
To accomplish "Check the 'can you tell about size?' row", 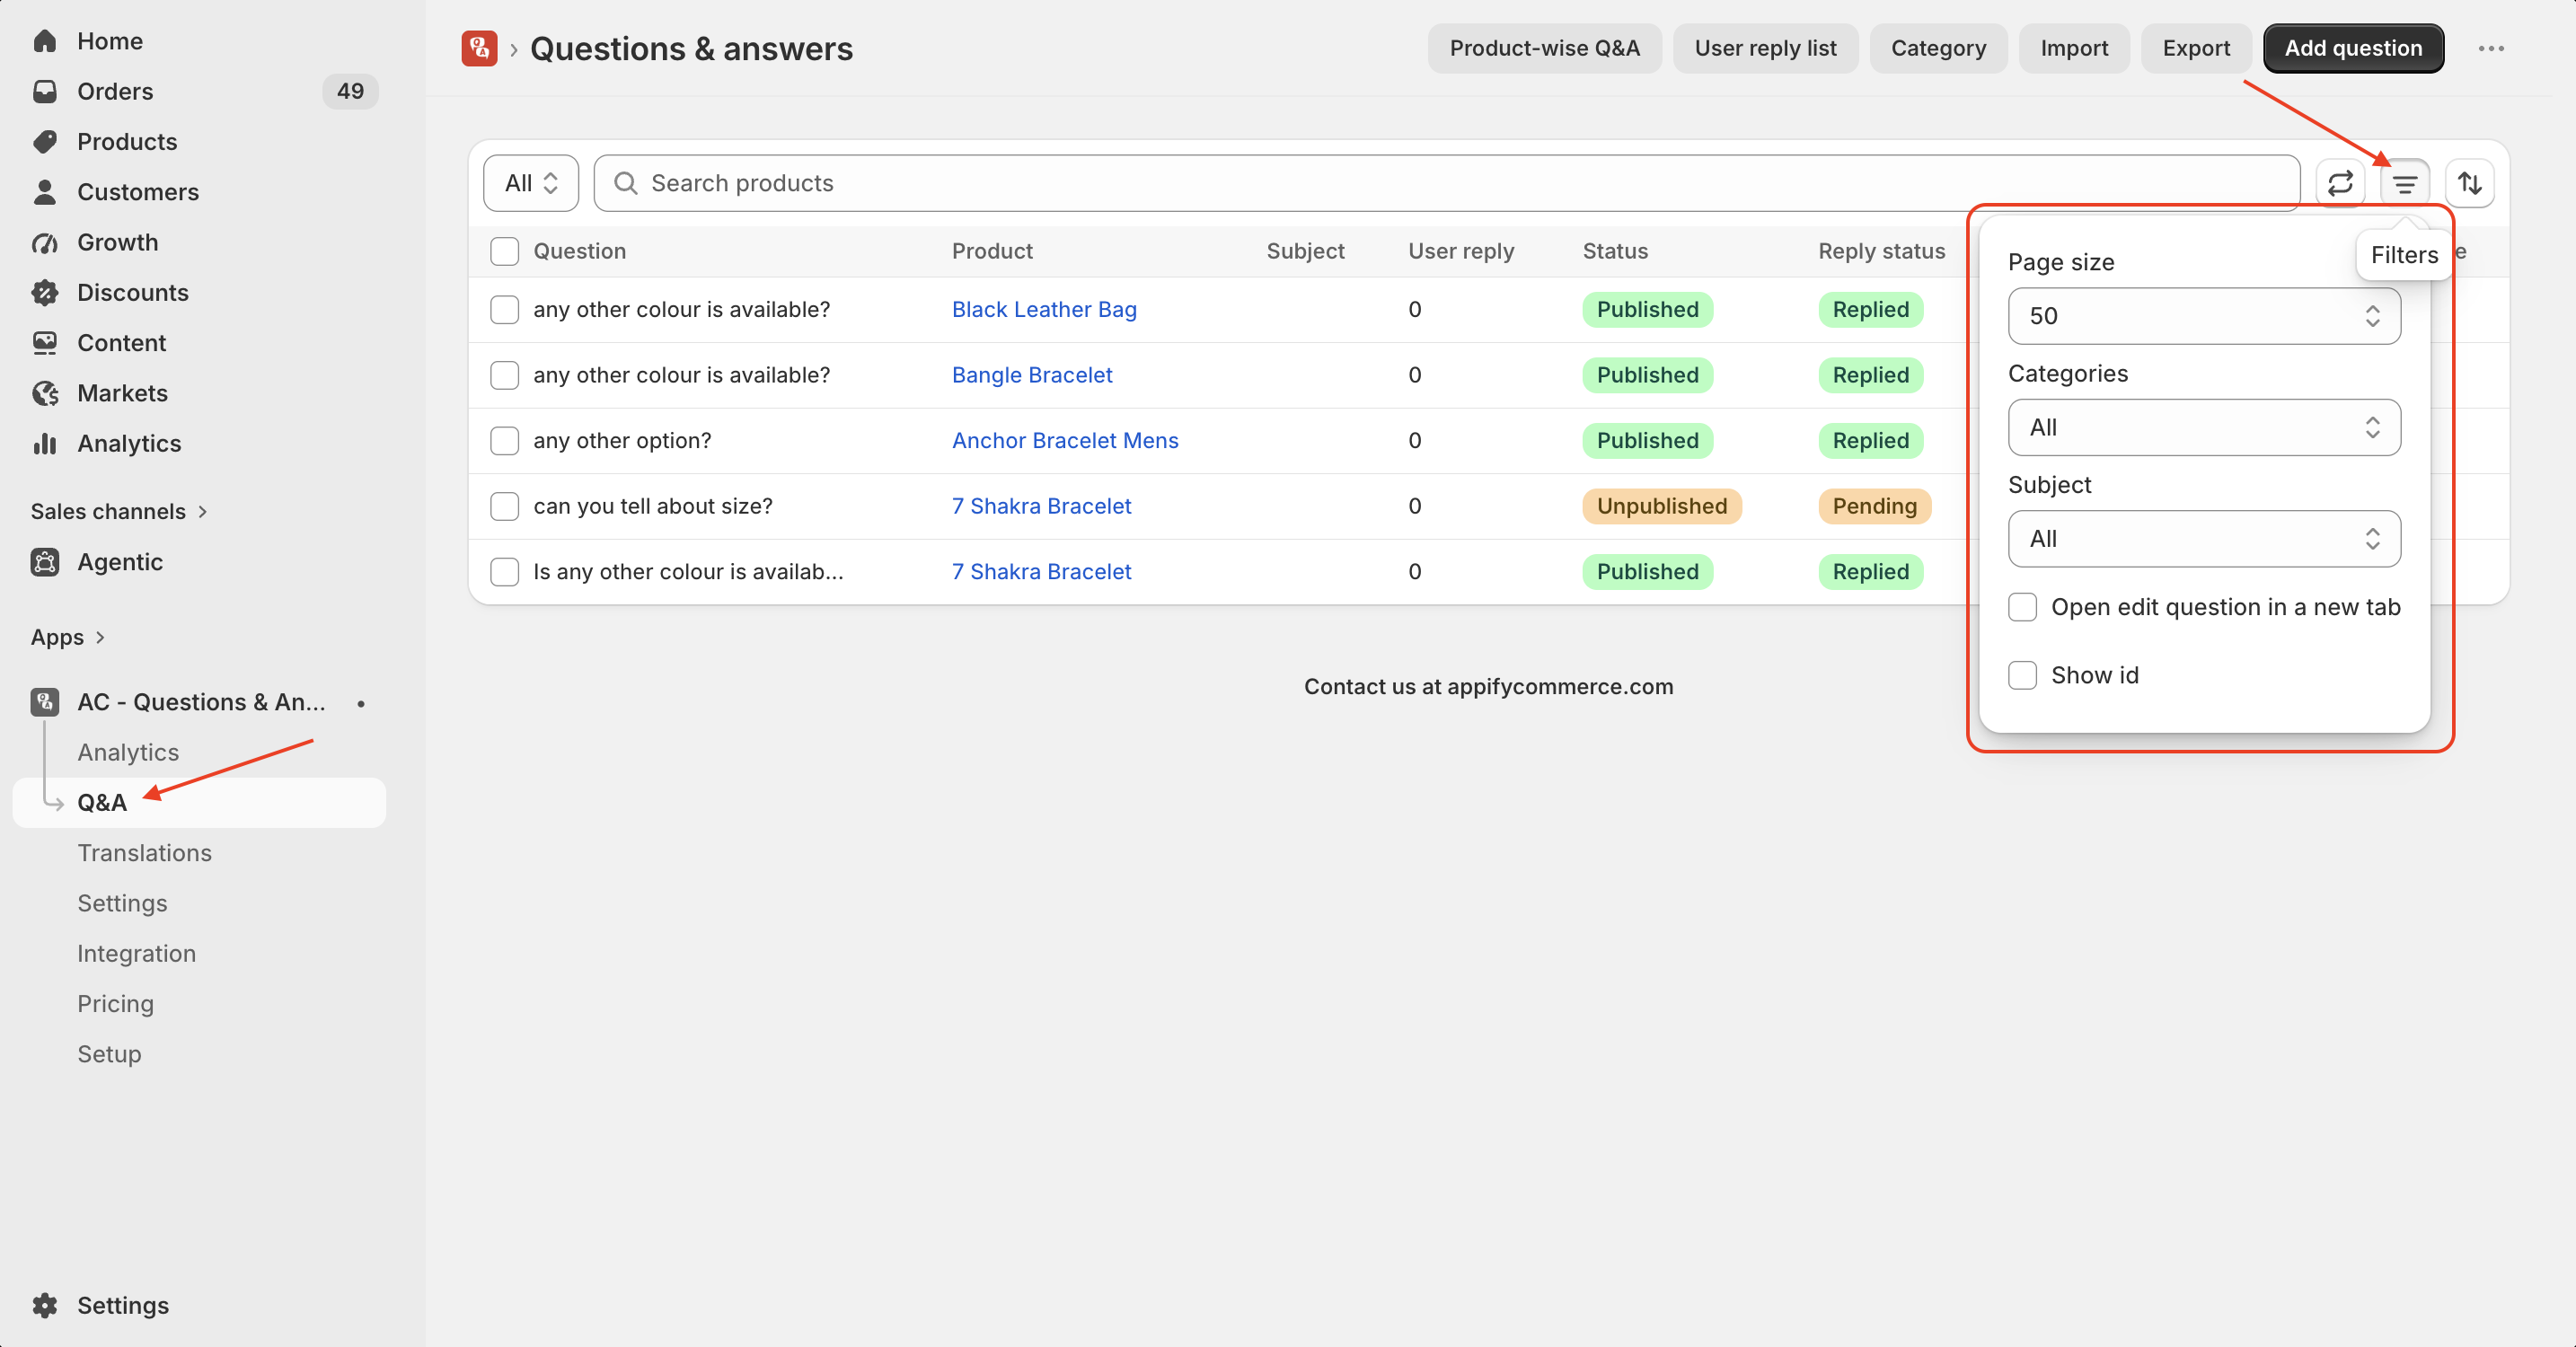I will coord(505,506).
